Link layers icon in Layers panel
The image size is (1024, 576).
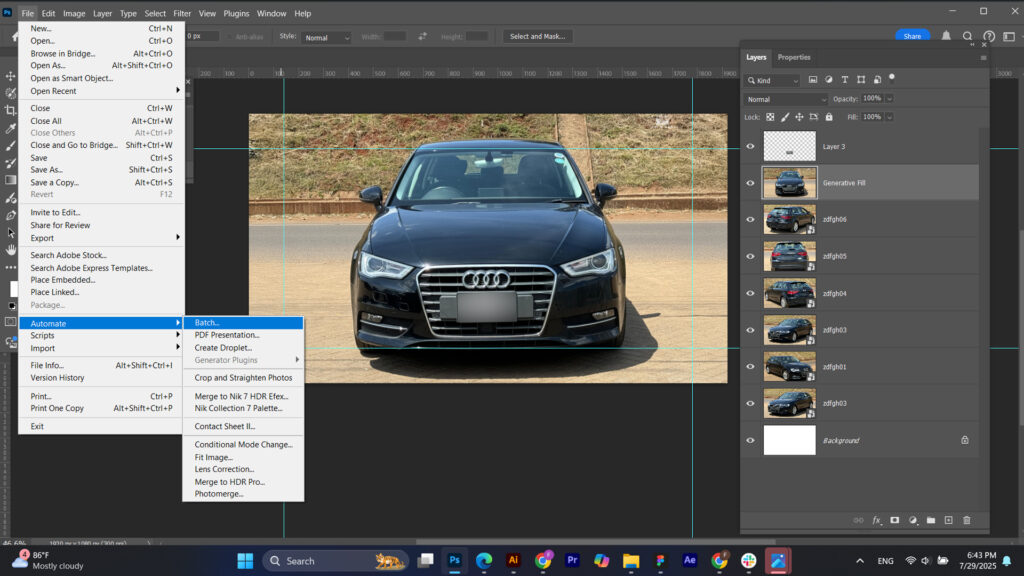(858, 520)
